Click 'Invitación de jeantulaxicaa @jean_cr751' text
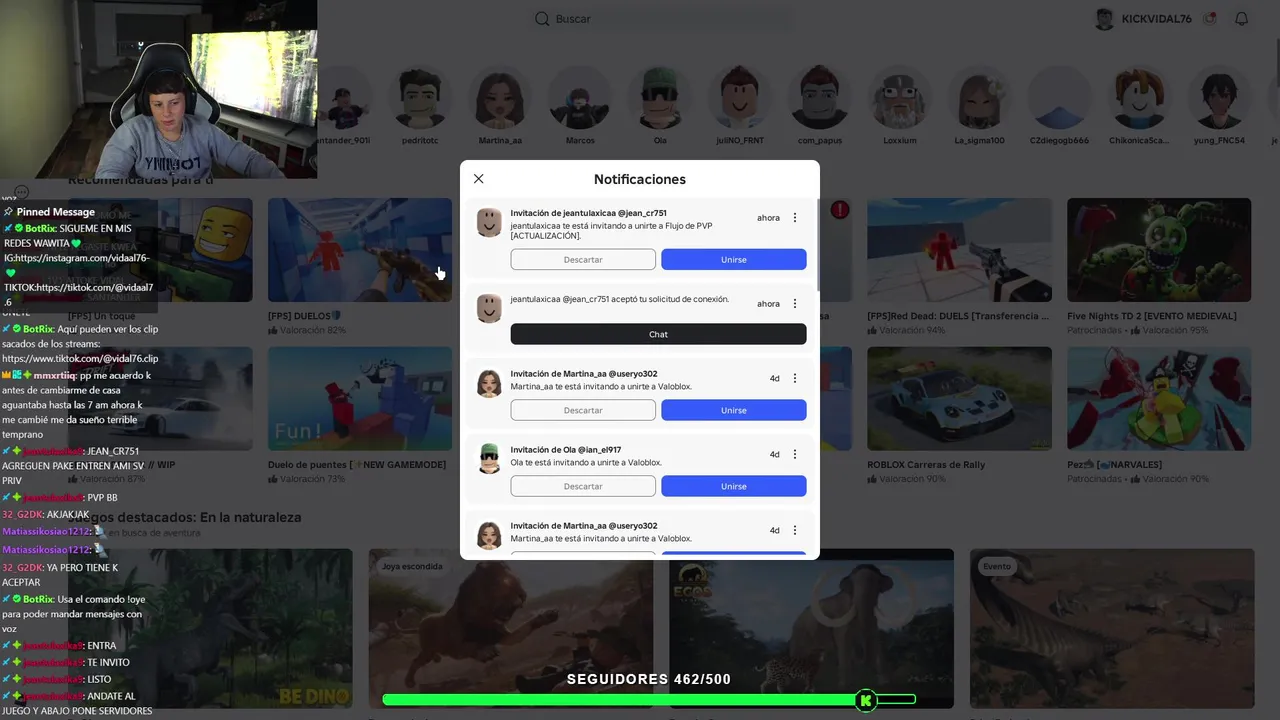 pyautogui.click(x=588, y=213)
